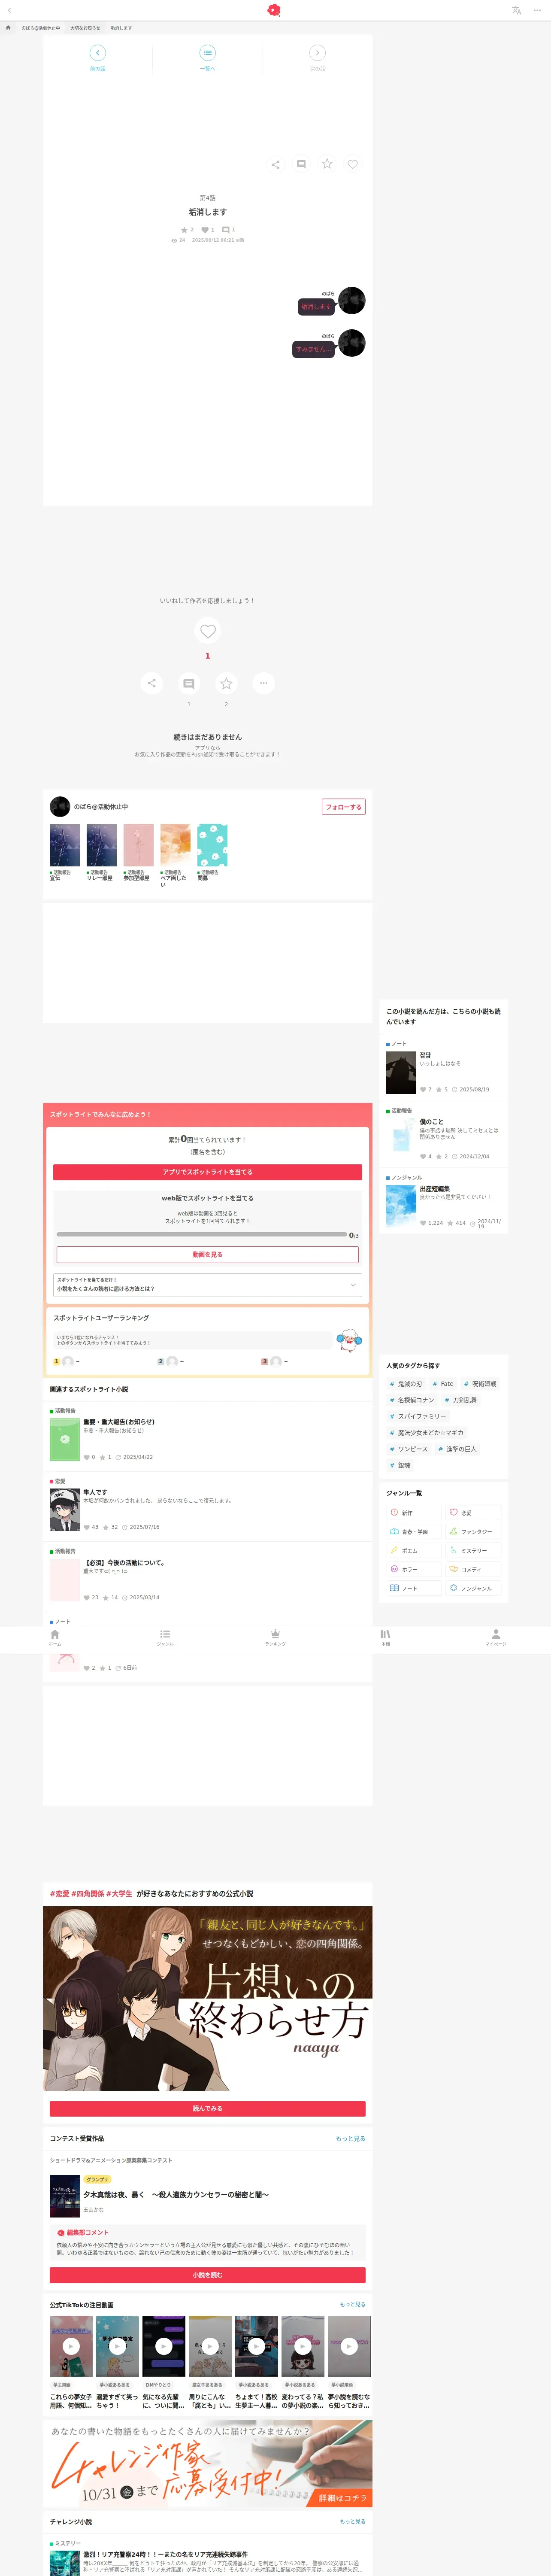Click the 大切なお知らせ breadcrumb
The height and width of the screenshot is (2576, 551).
coord(85,28)
